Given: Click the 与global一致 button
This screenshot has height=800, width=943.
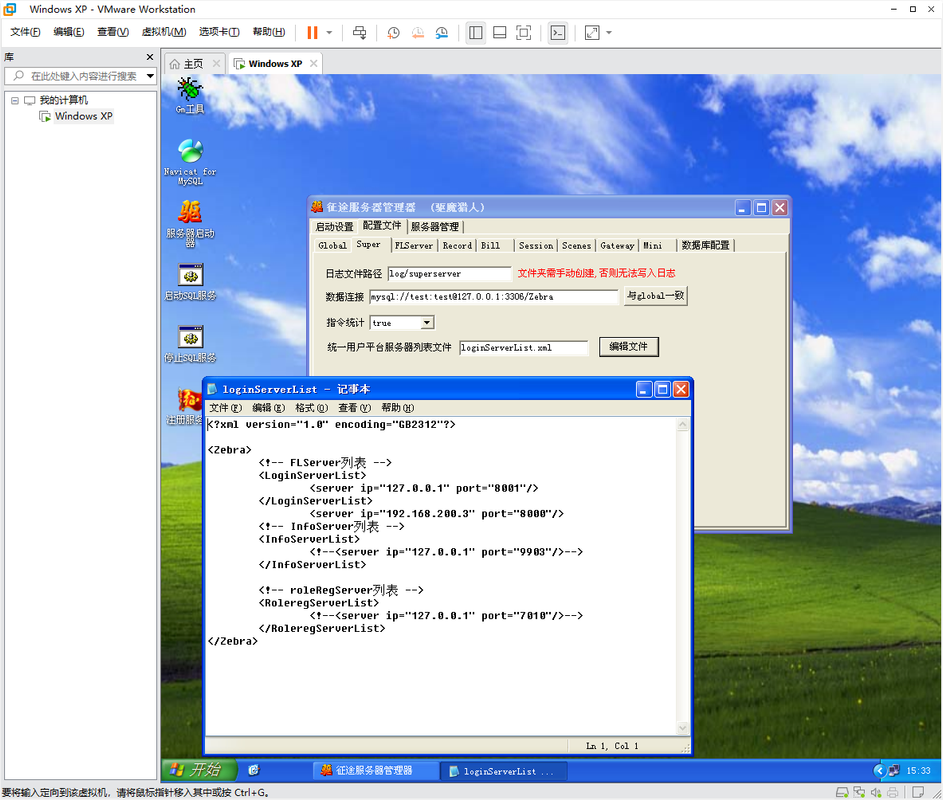Looking at the screenshot, I should pyautogui.click(x=656, y=296).
